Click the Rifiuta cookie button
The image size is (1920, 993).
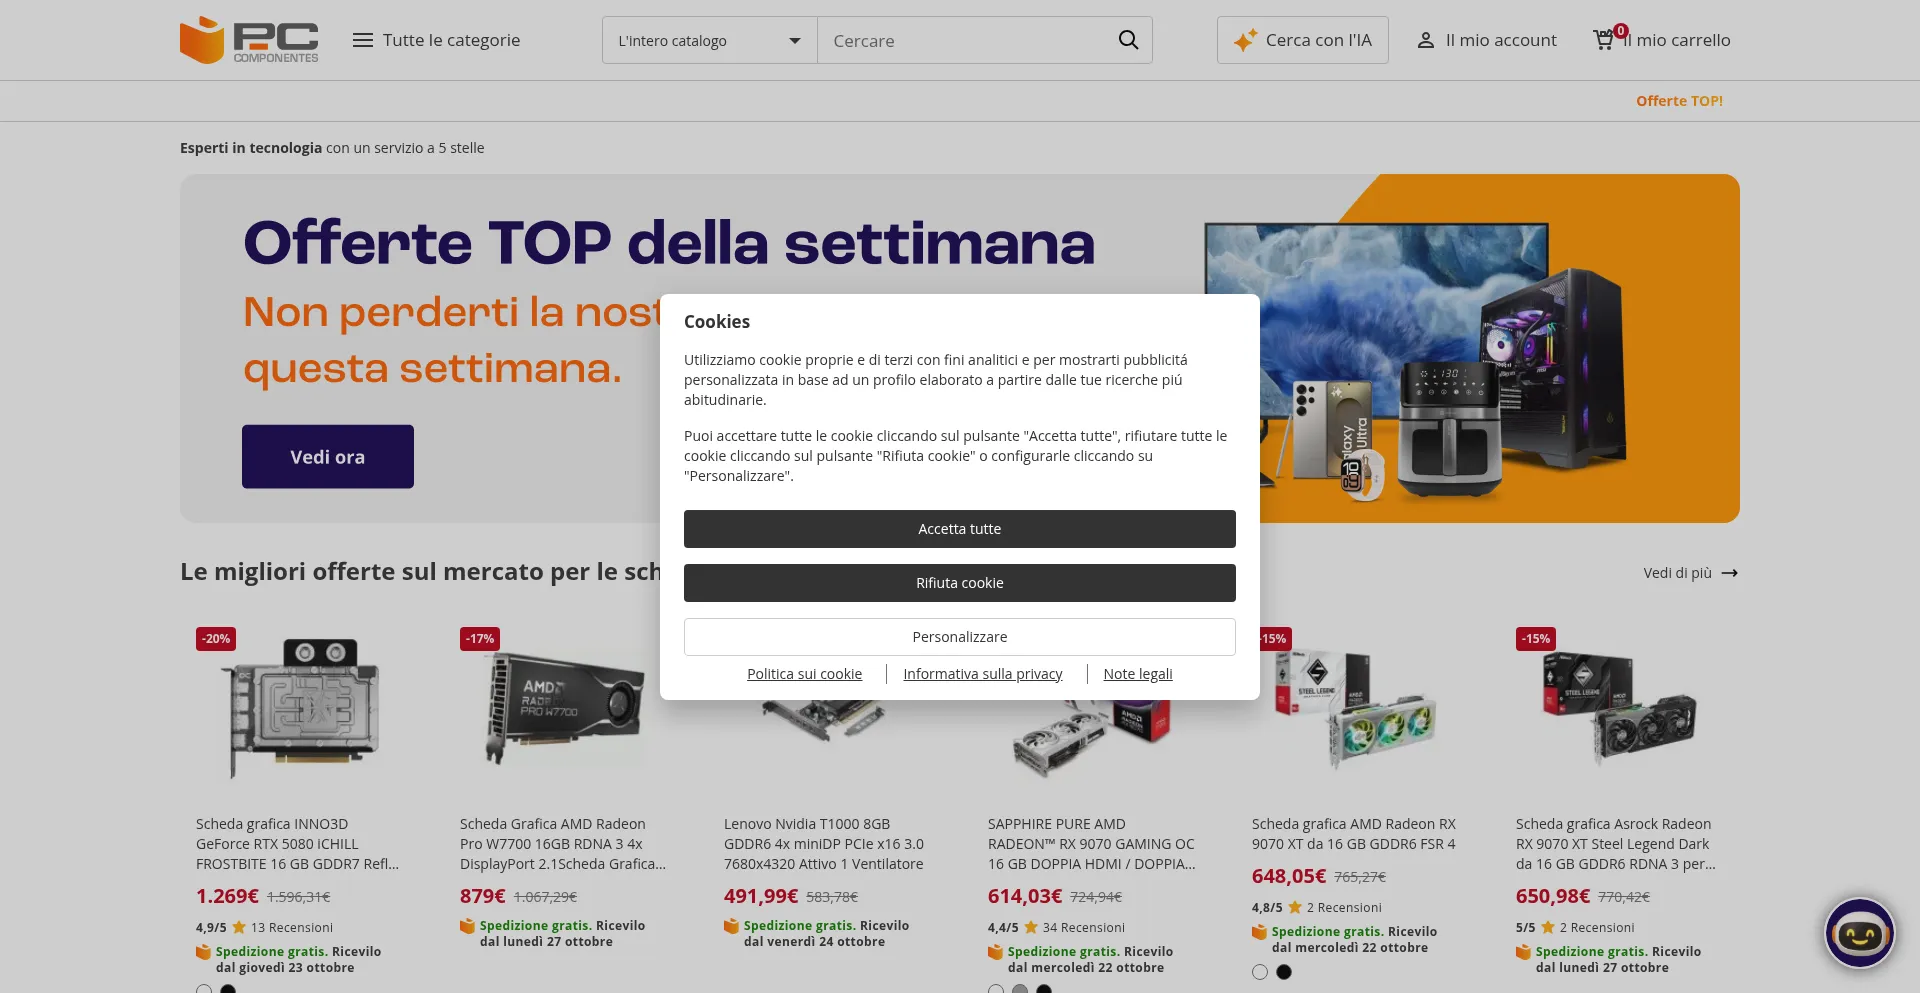[960, 583]
